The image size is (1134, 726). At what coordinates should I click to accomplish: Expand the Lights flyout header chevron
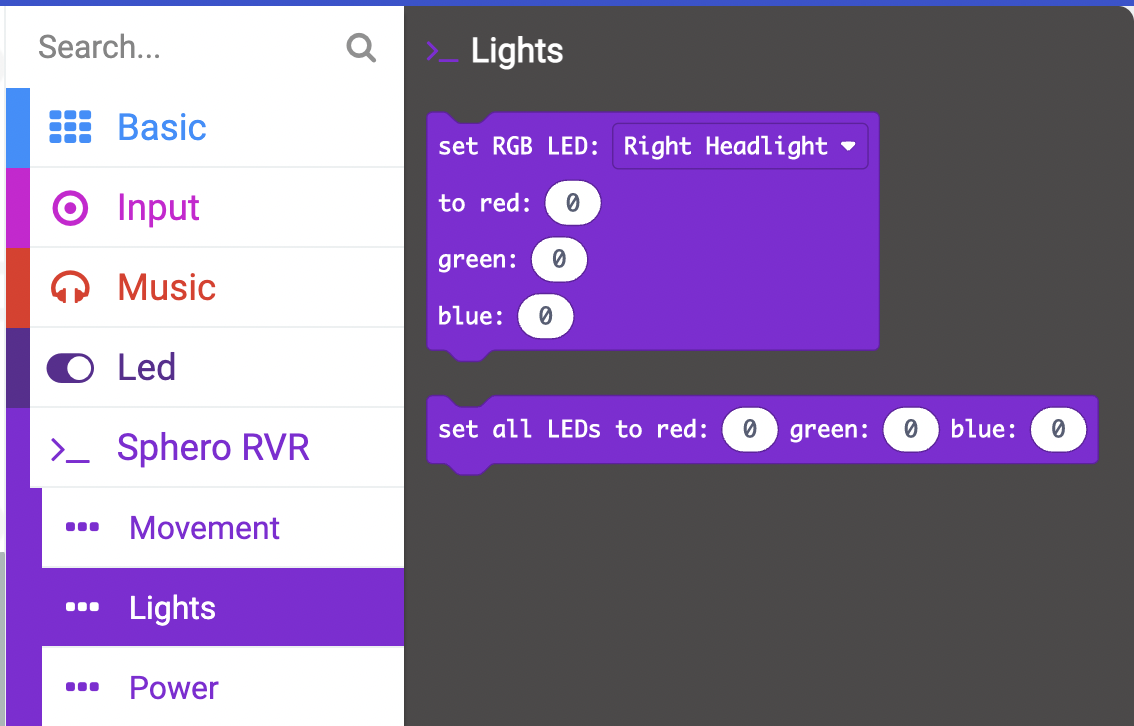[x=441, y=50]
